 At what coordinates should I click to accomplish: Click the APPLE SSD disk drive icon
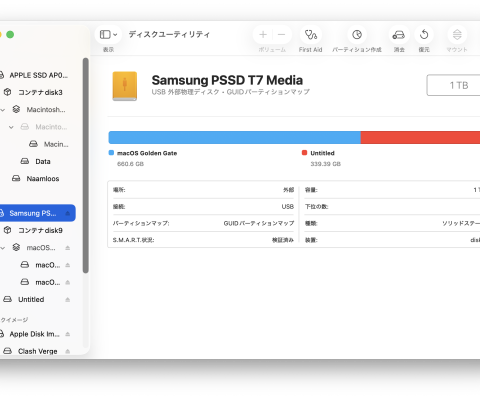point(2,75)
